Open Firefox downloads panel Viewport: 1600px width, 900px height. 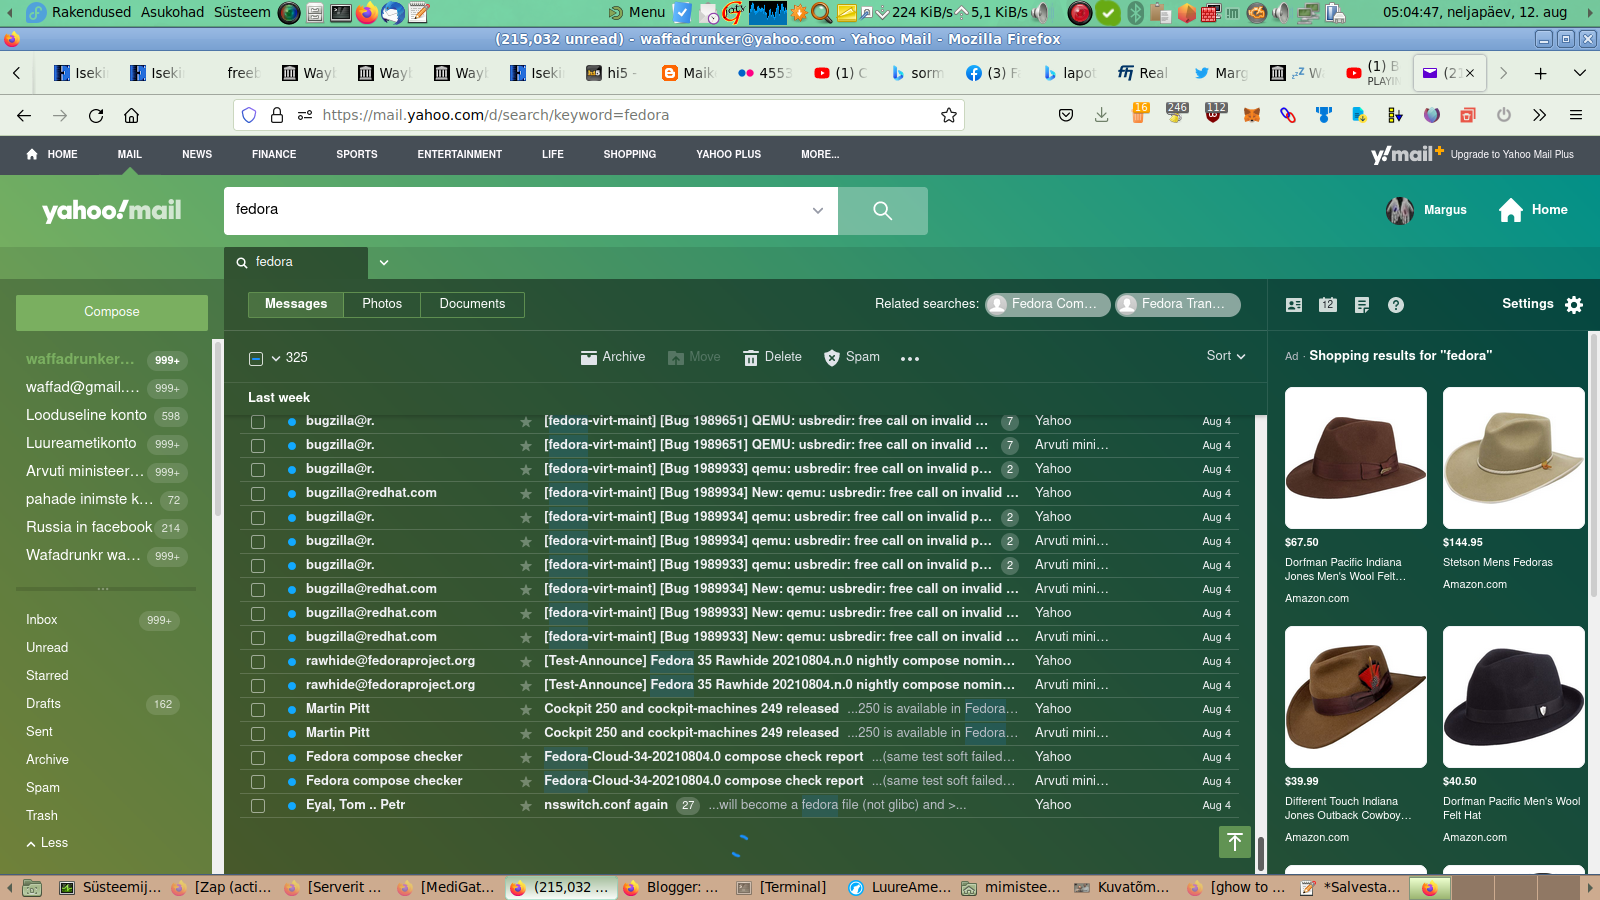[x=1101, y=115]
